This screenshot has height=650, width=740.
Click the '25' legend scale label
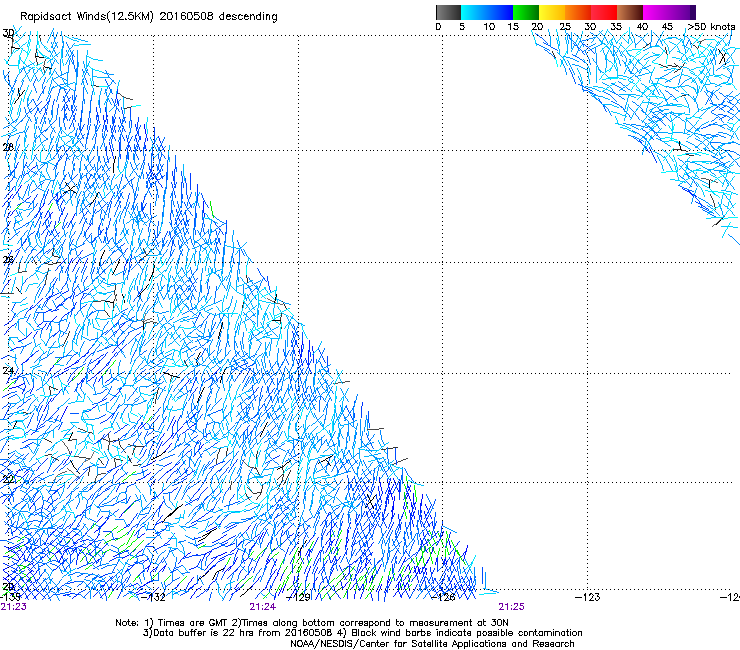pyautogui.click(x=565, y=27)
